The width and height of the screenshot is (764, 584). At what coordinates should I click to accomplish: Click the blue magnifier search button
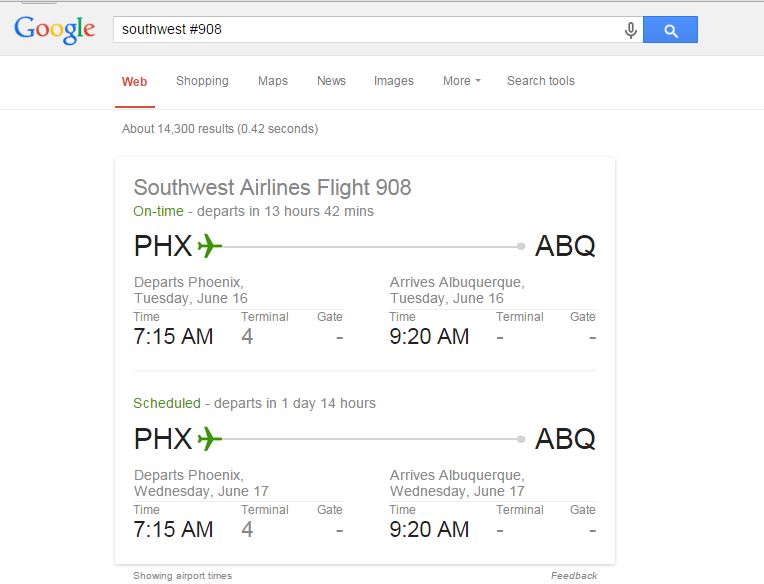point(670,29)
